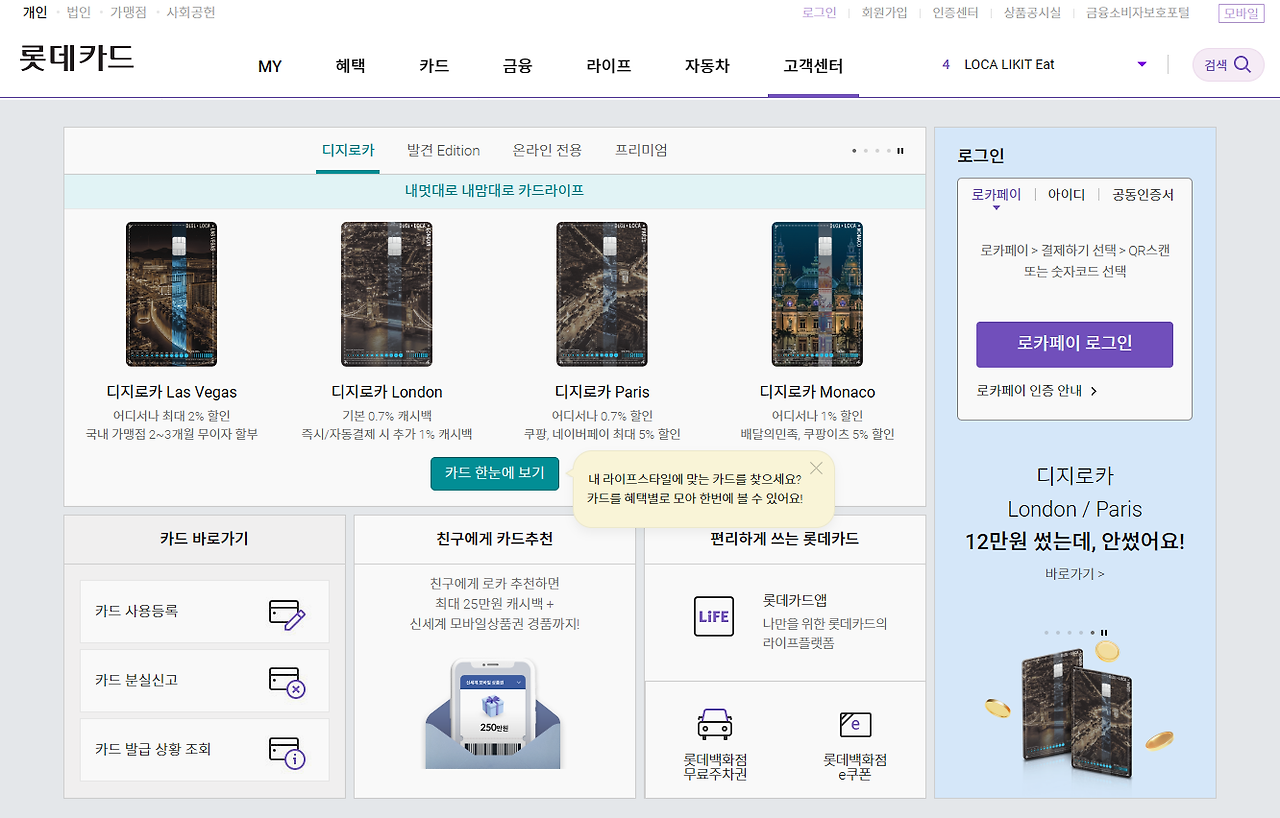The image size is (1280, 818).
Task: Open 디지로카 Paris card image
Action: (x=602, y=294)
